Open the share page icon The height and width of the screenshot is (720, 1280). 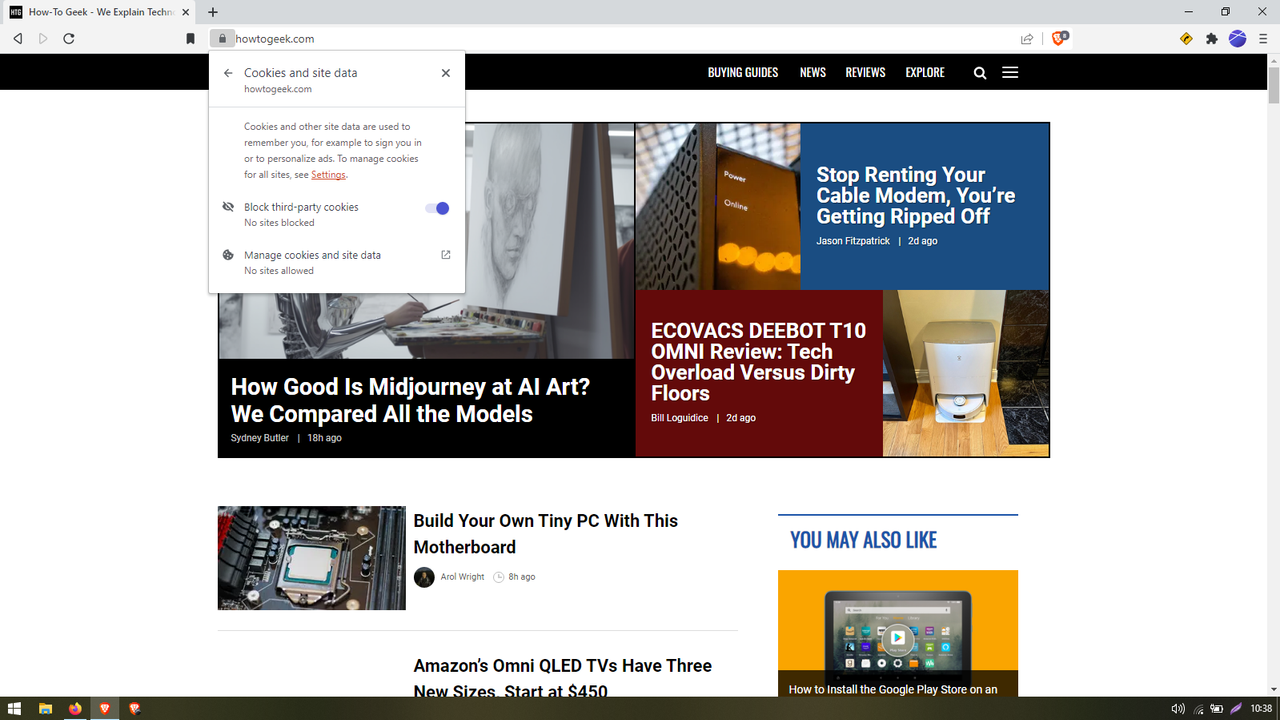coord(1026,38)
